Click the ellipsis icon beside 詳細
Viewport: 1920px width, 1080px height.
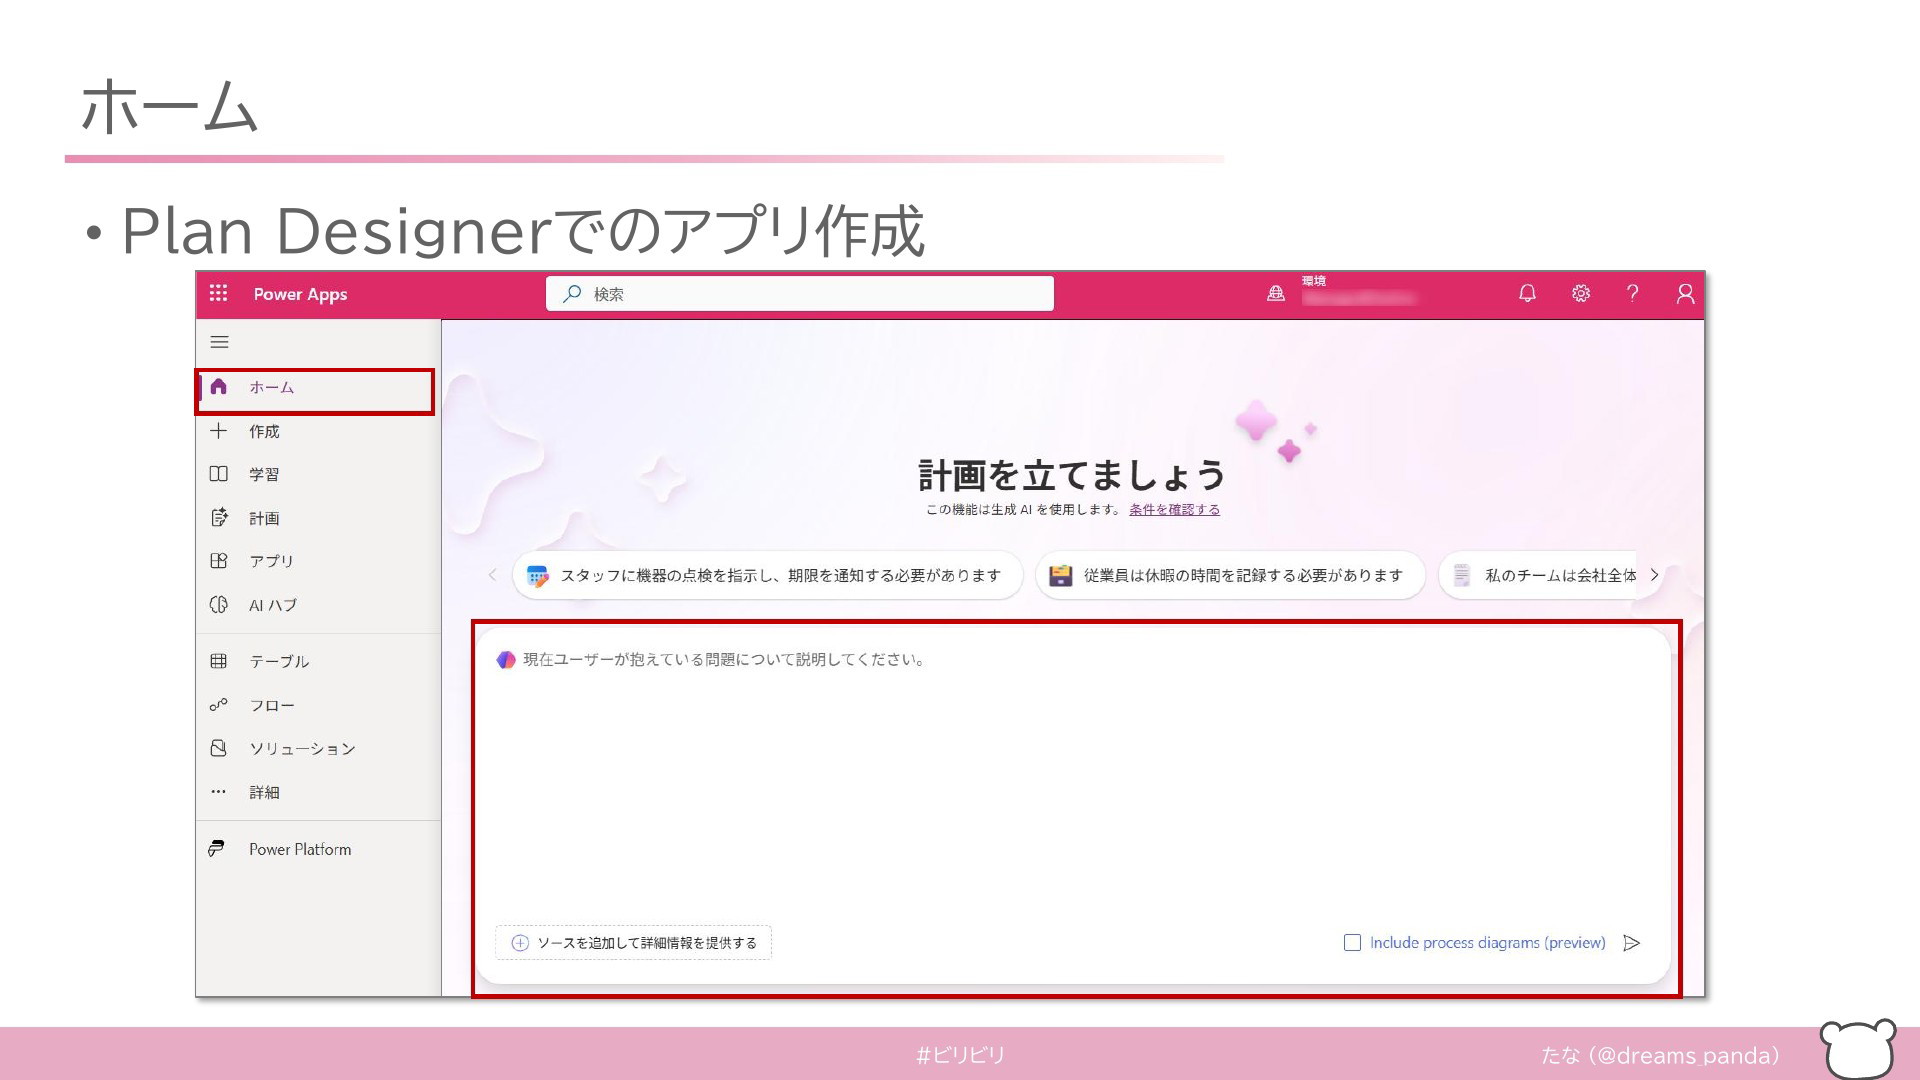click(218, 791)
